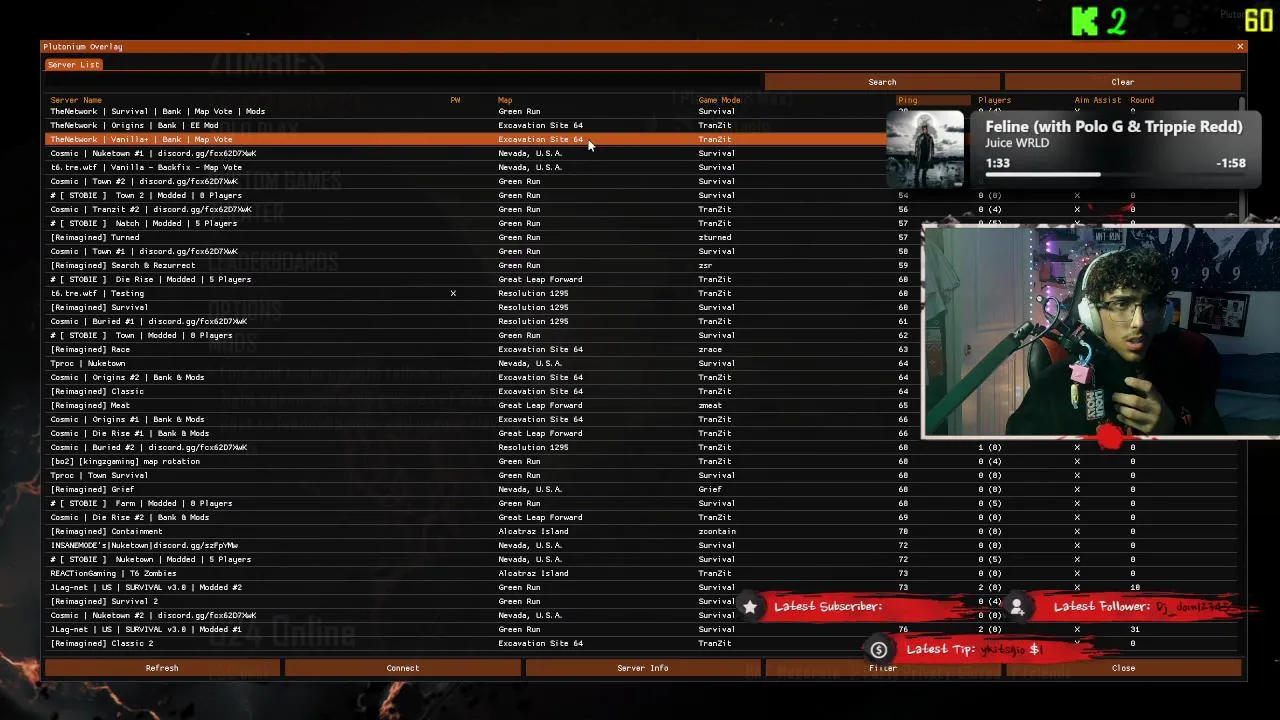The height and width of the screenshot is (720, 1280).
Task: Sort by Players column header
Action: click(x=994, y=100)
